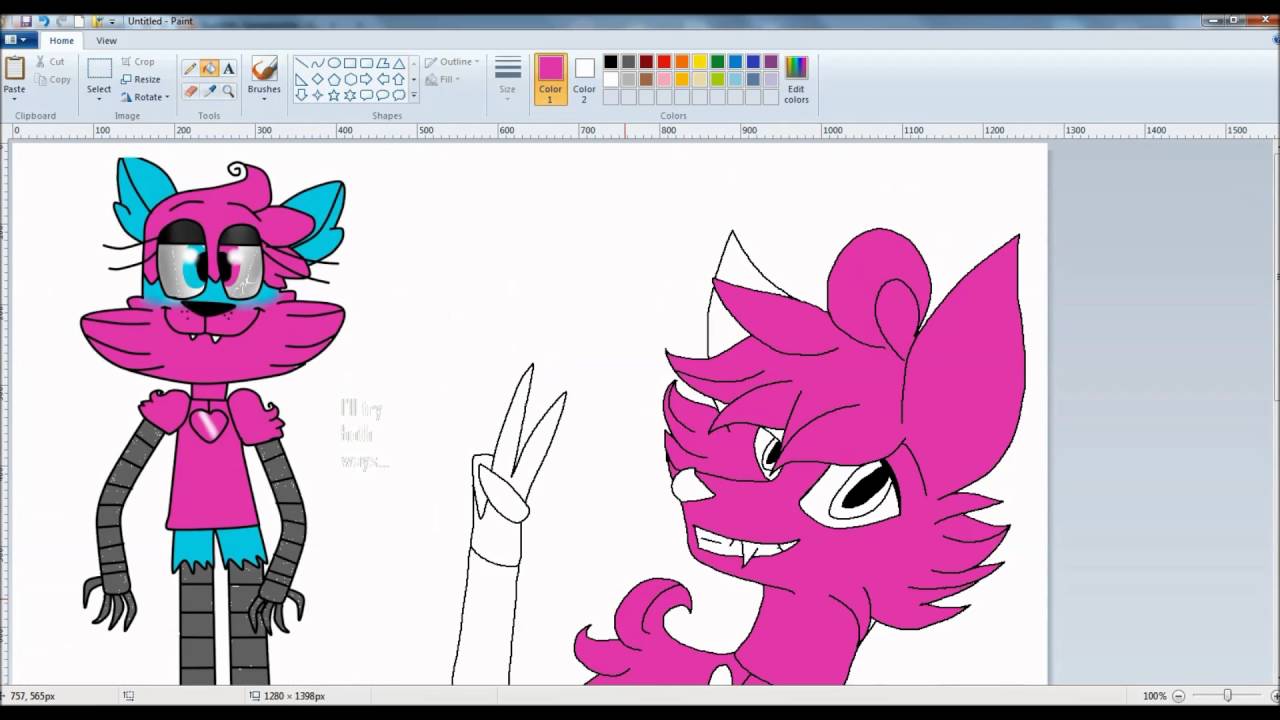Pick the purple color swatch
Viewport: 1280px width, 720px height.
[771, 62]
